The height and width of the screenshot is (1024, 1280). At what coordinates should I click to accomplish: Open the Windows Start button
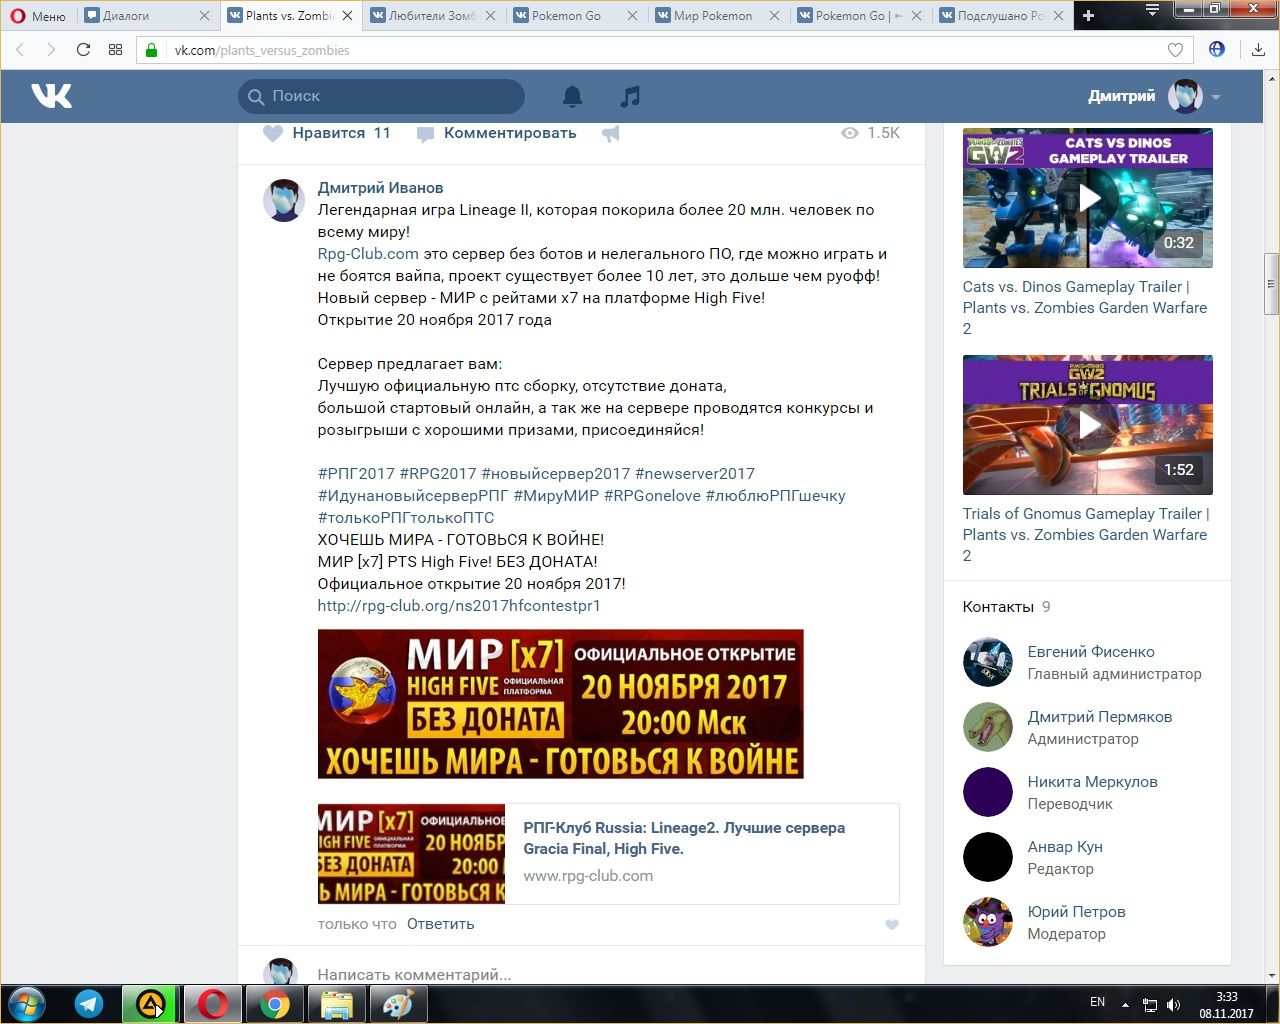[x=27, y=1004]
